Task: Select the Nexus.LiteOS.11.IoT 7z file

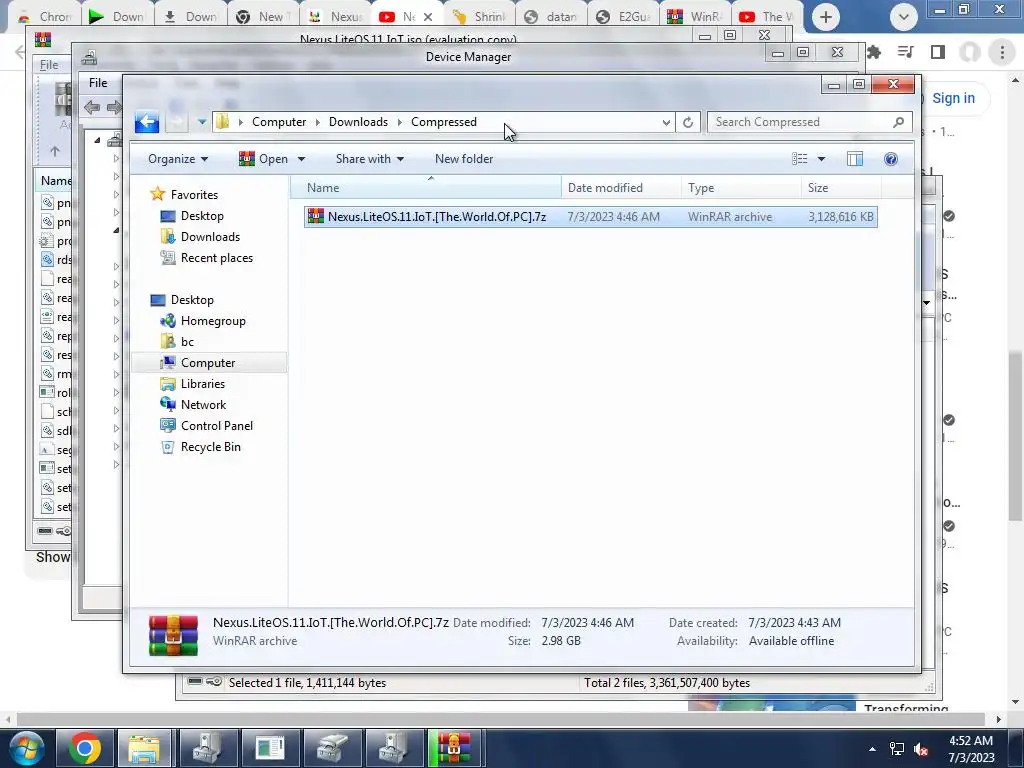Action: (x=590, y=217)
